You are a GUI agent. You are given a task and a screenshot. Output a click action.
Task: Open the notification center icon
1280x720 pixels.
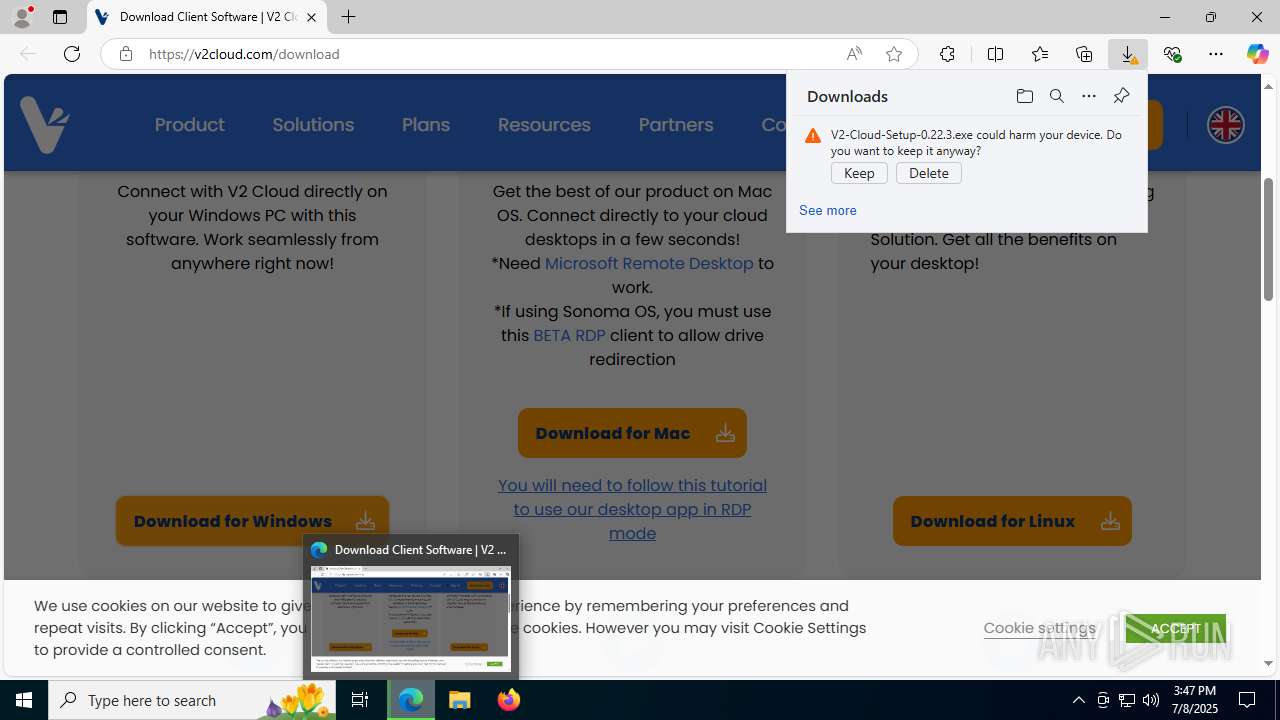click(x=1248, y=700)
